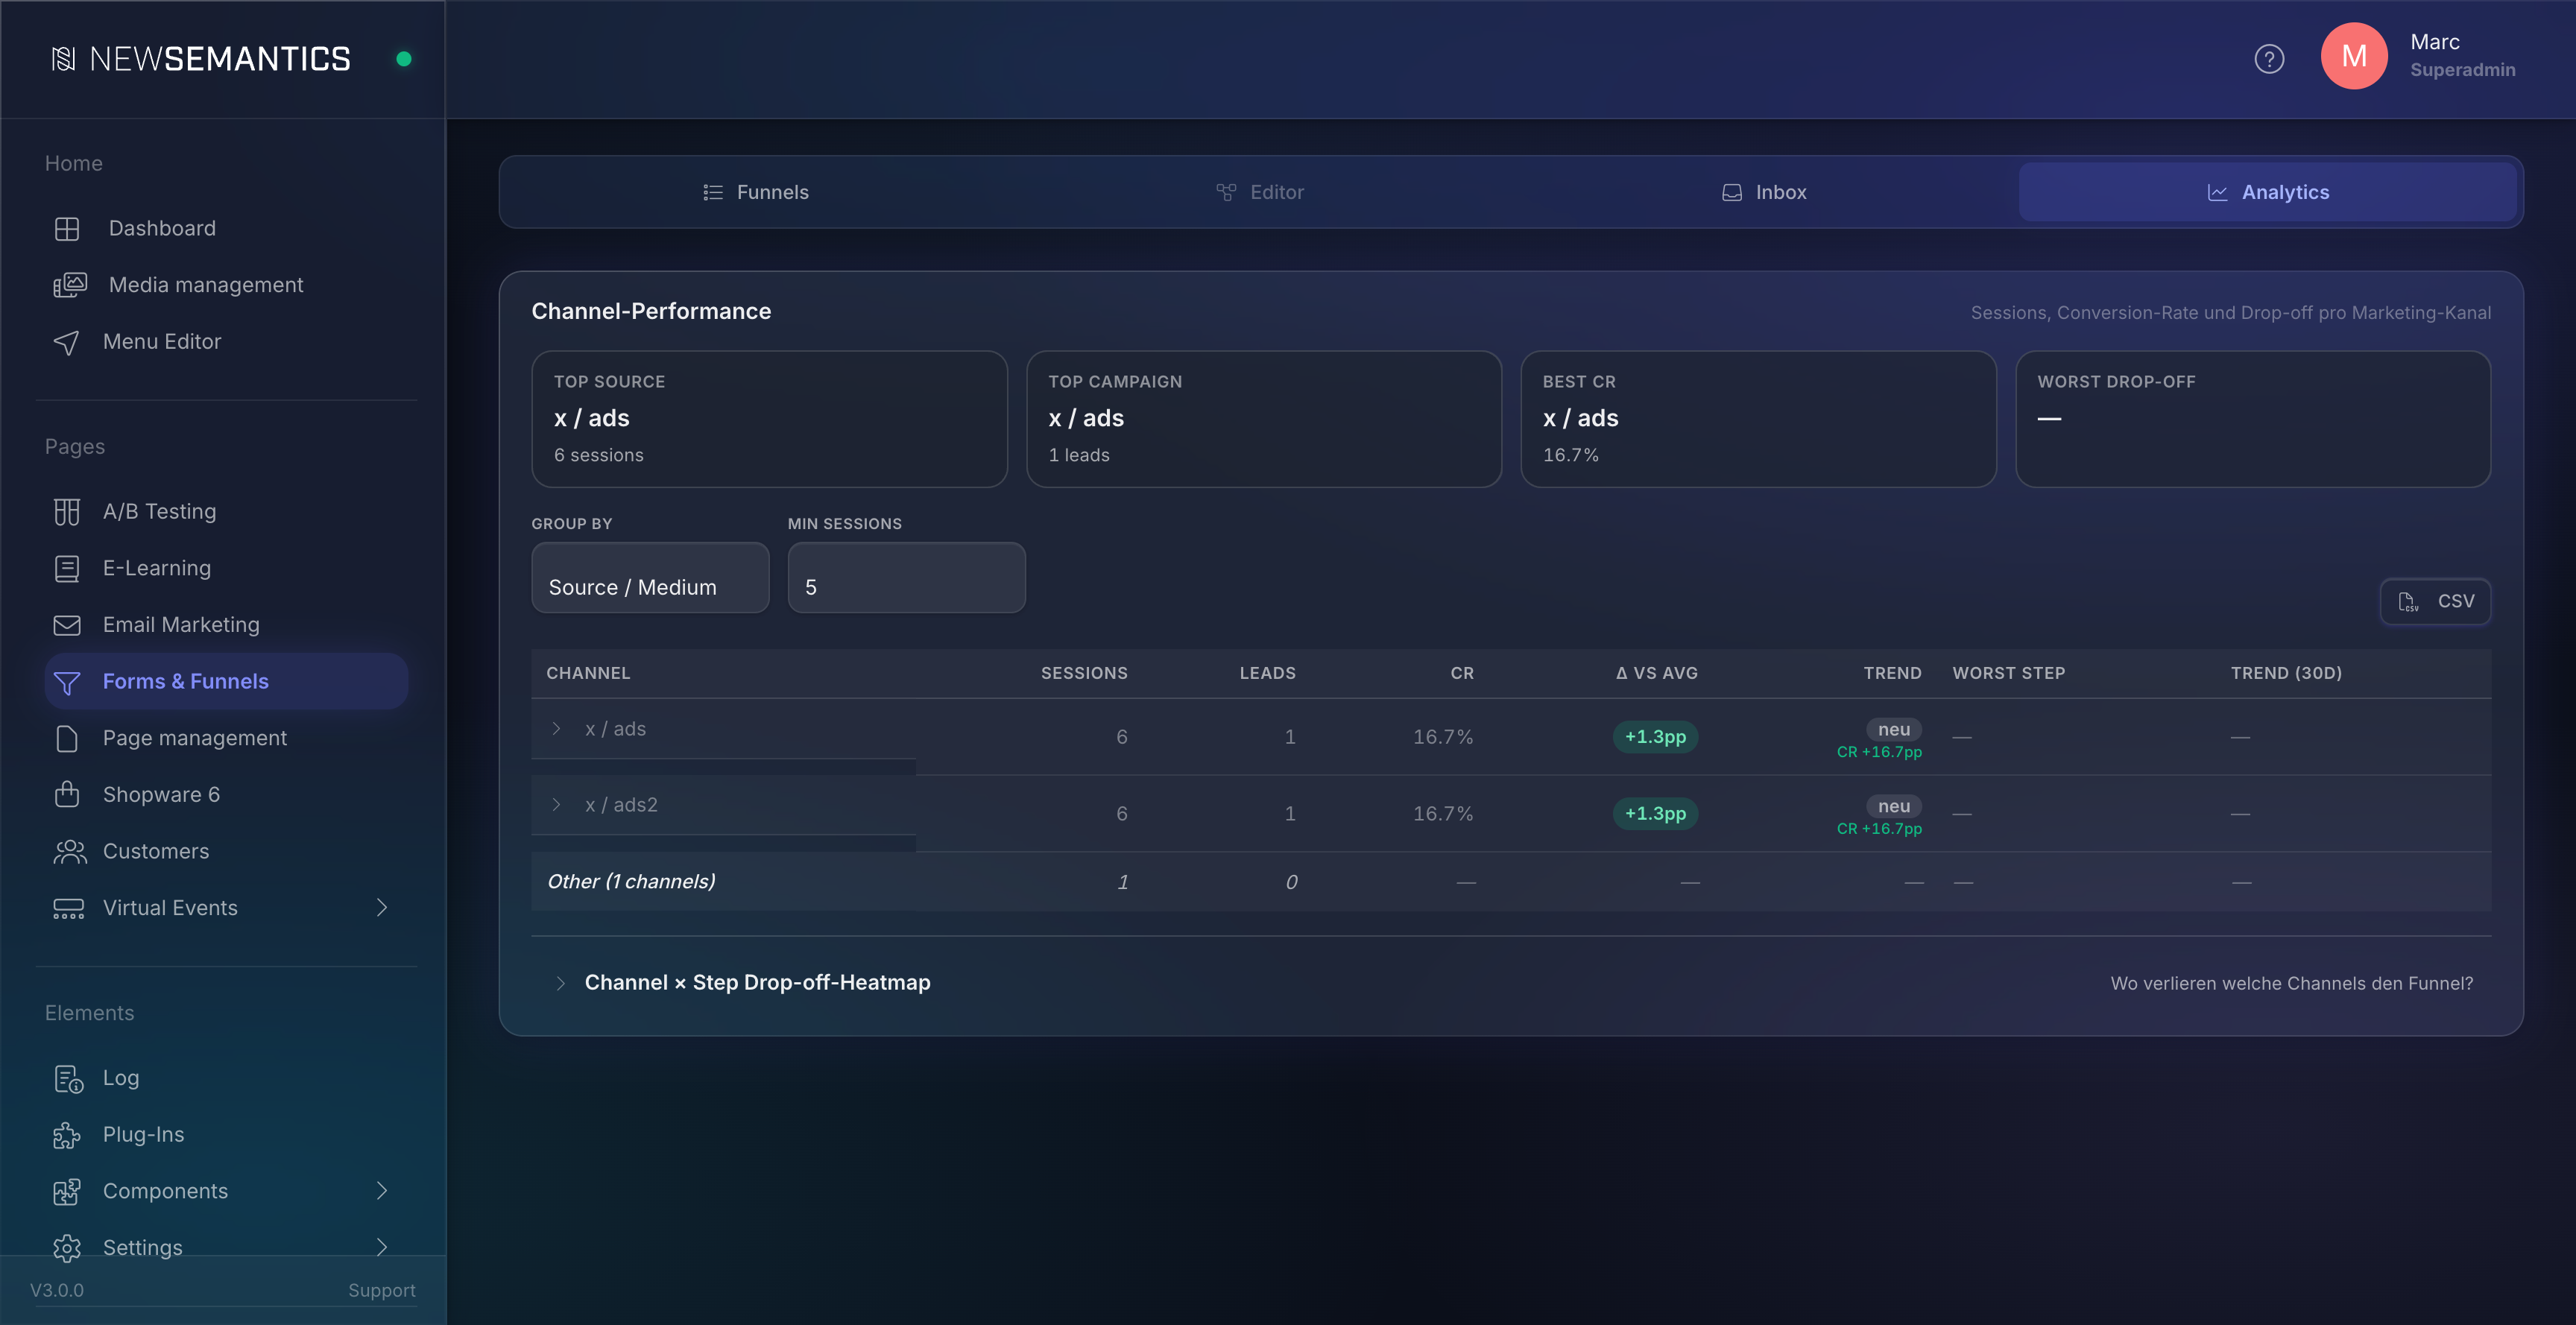Open Forms & Funnels section
Viewport: 2576px width, 1325px height.
pos(226,682)
